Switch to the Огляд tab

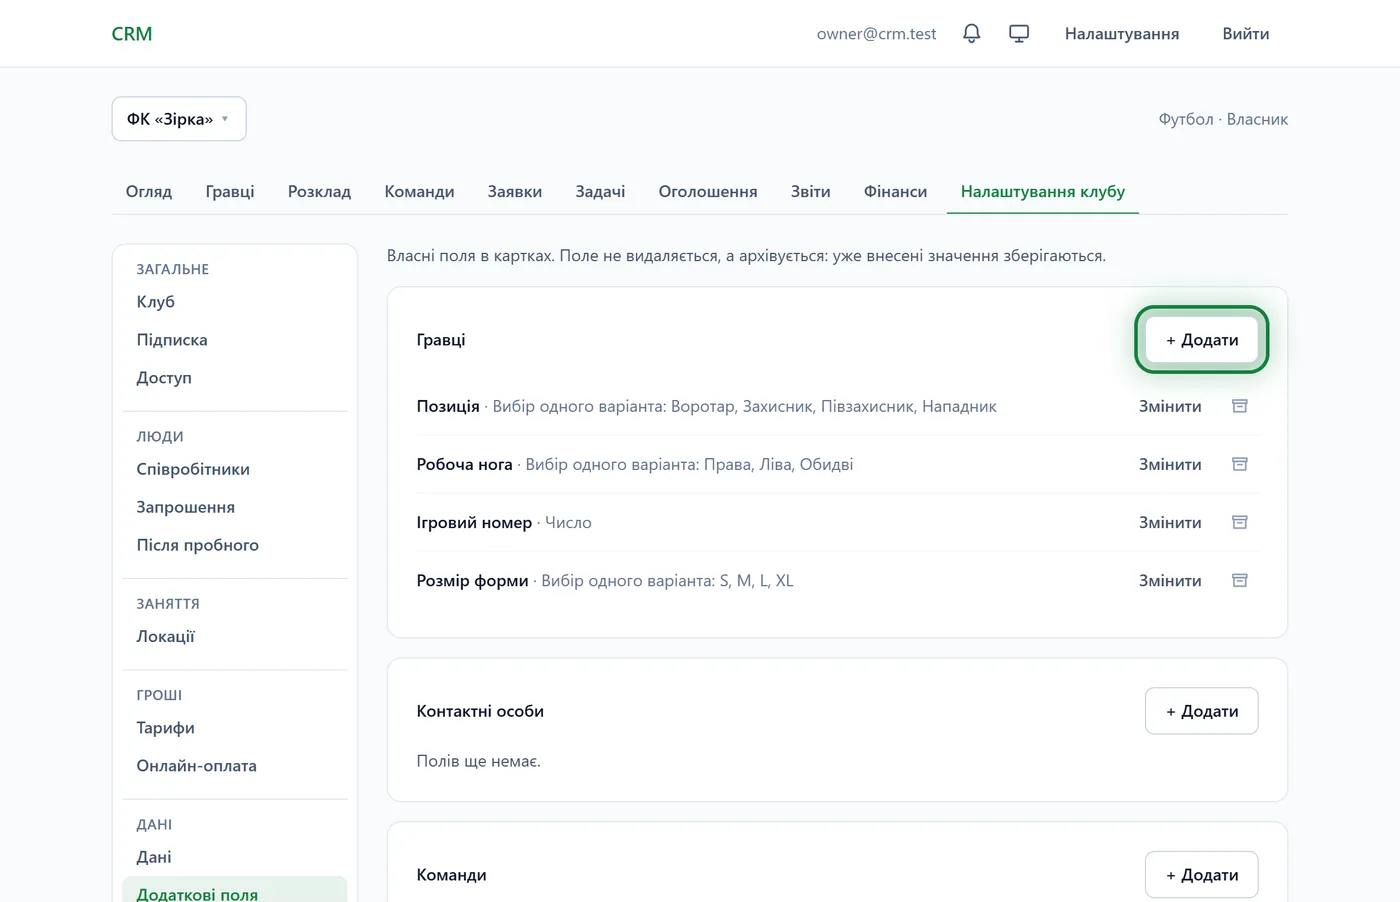149,191
